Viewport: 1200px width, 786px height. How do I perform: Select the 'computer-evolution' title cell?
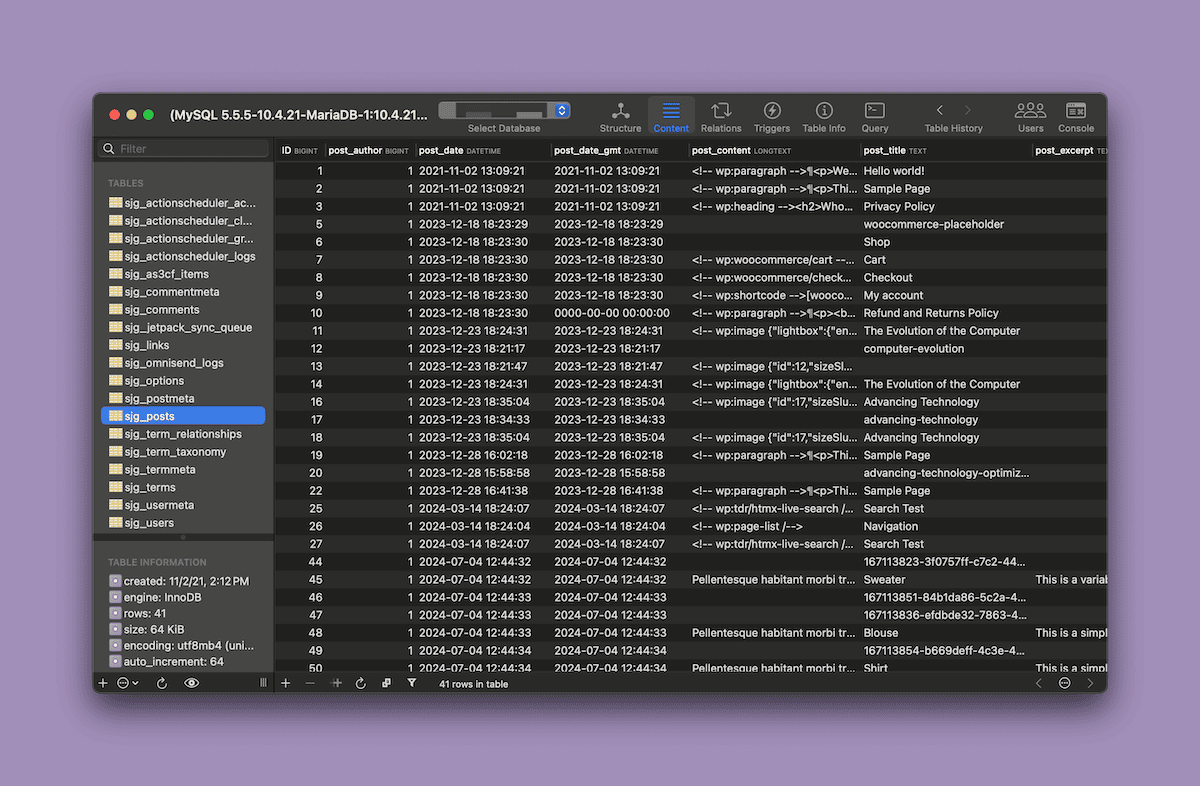pyautogui.click(x=946, y=349)
